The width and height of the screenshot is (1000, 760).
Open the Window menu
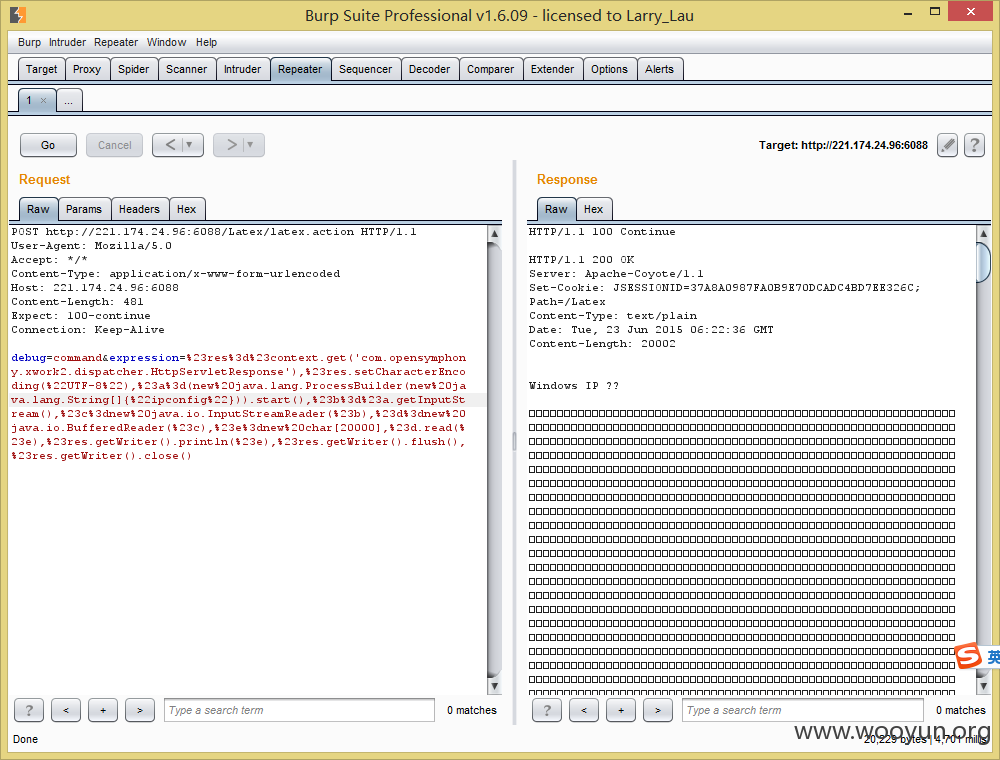pyautogui.click(x=166, y=42)
